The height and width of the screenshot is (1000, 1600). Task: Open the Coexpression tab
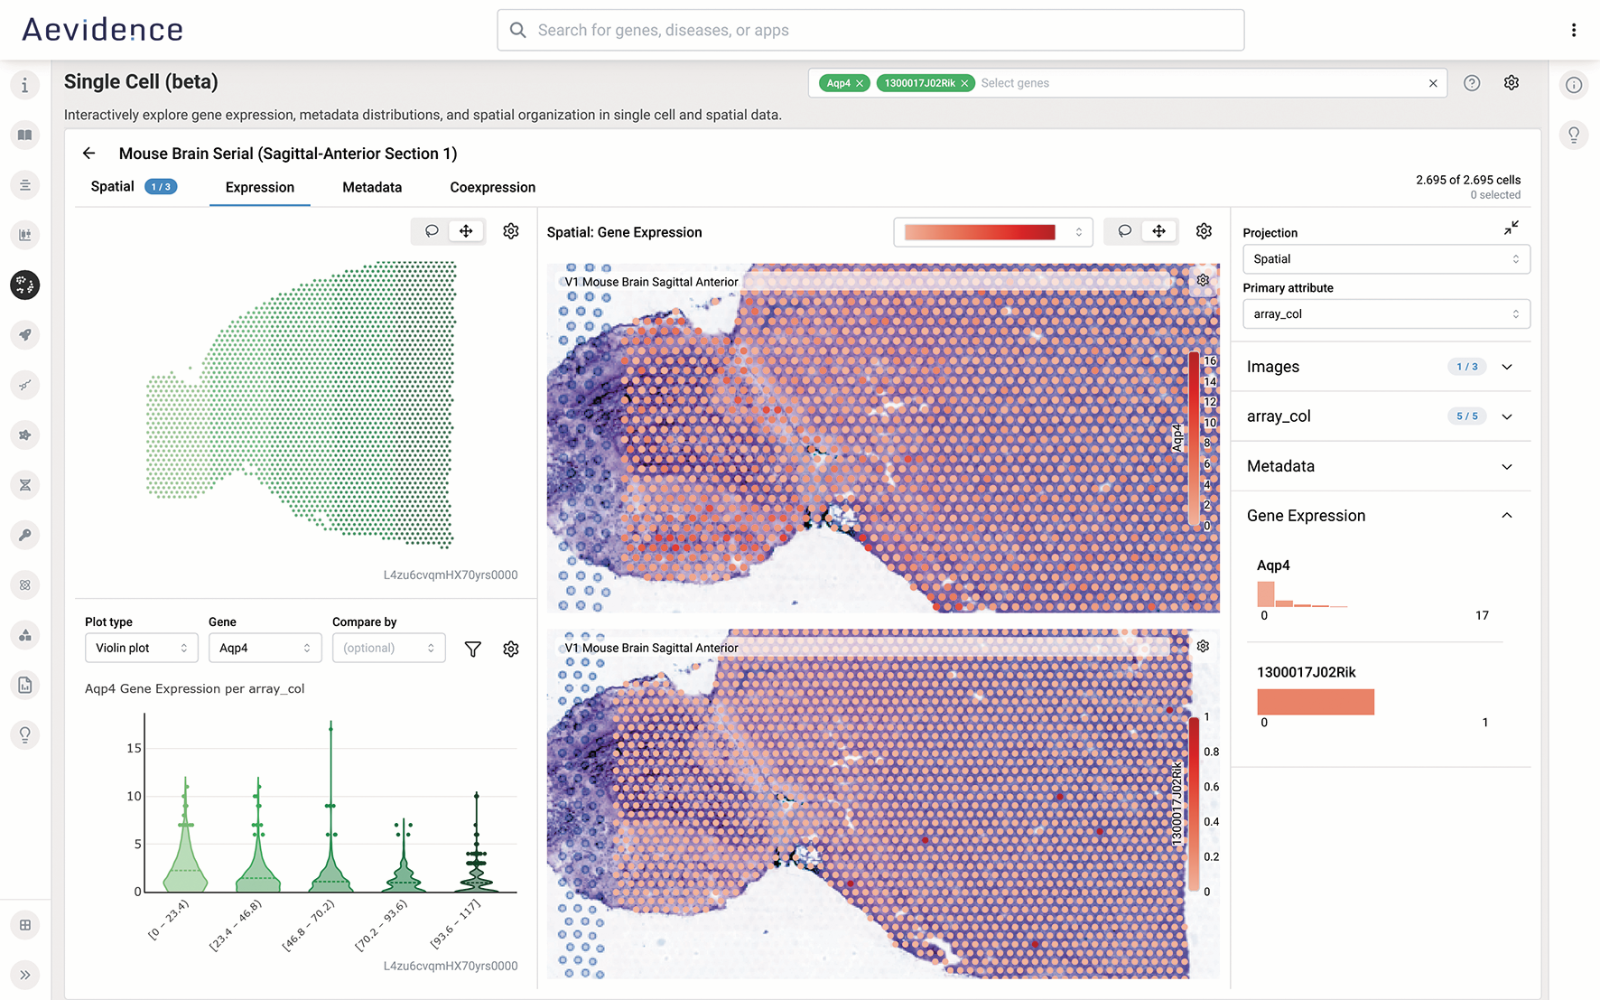pyautogui.click(x=493, y=187)
